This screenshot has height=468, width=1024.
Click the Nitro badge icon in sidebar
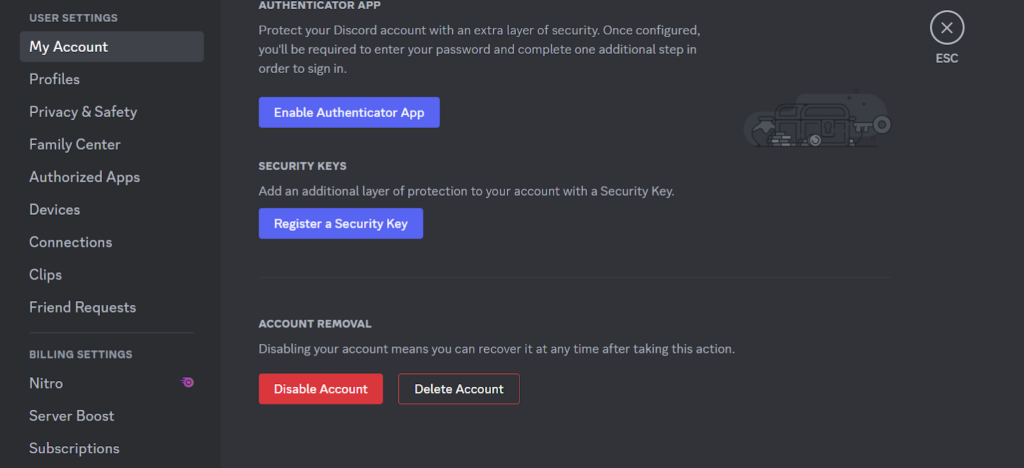[187, 382]
